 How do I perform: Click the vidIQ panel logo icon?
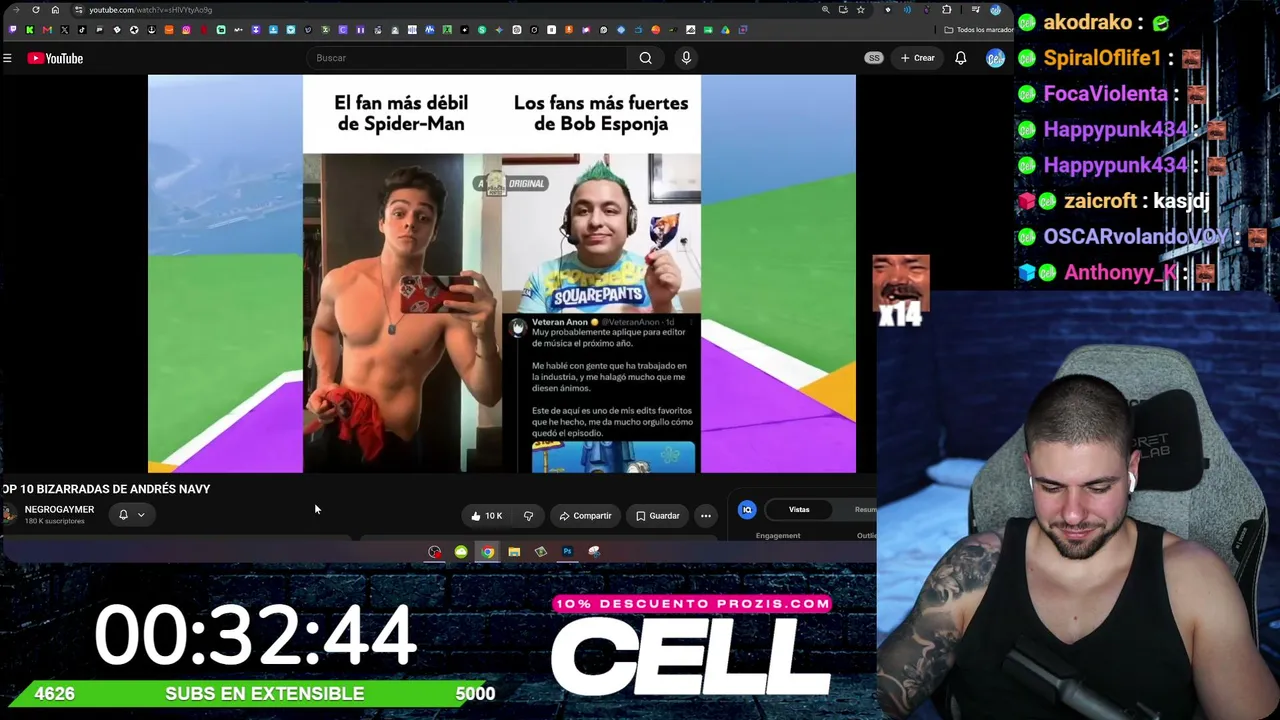tap(747, 510)
